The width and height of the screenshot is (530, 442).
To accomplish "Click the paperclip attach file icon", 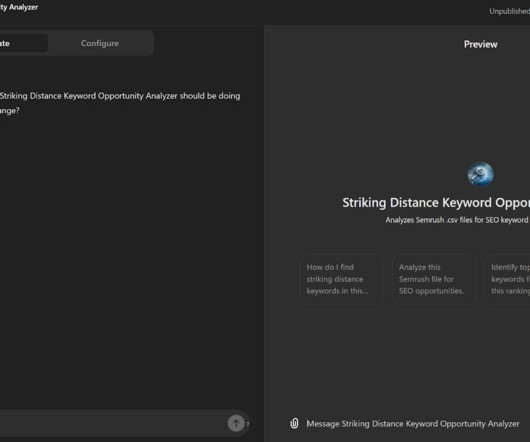I will [x=294, y=423].
